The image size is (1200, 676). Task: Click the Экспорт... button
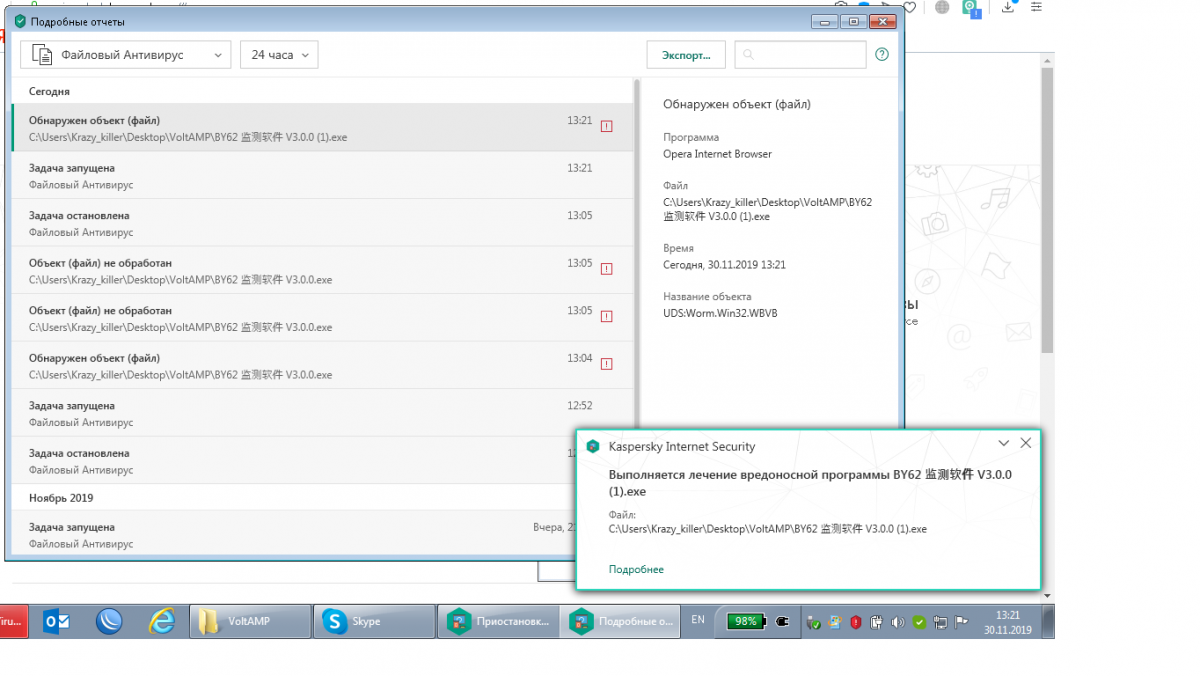tap(686, 55)
